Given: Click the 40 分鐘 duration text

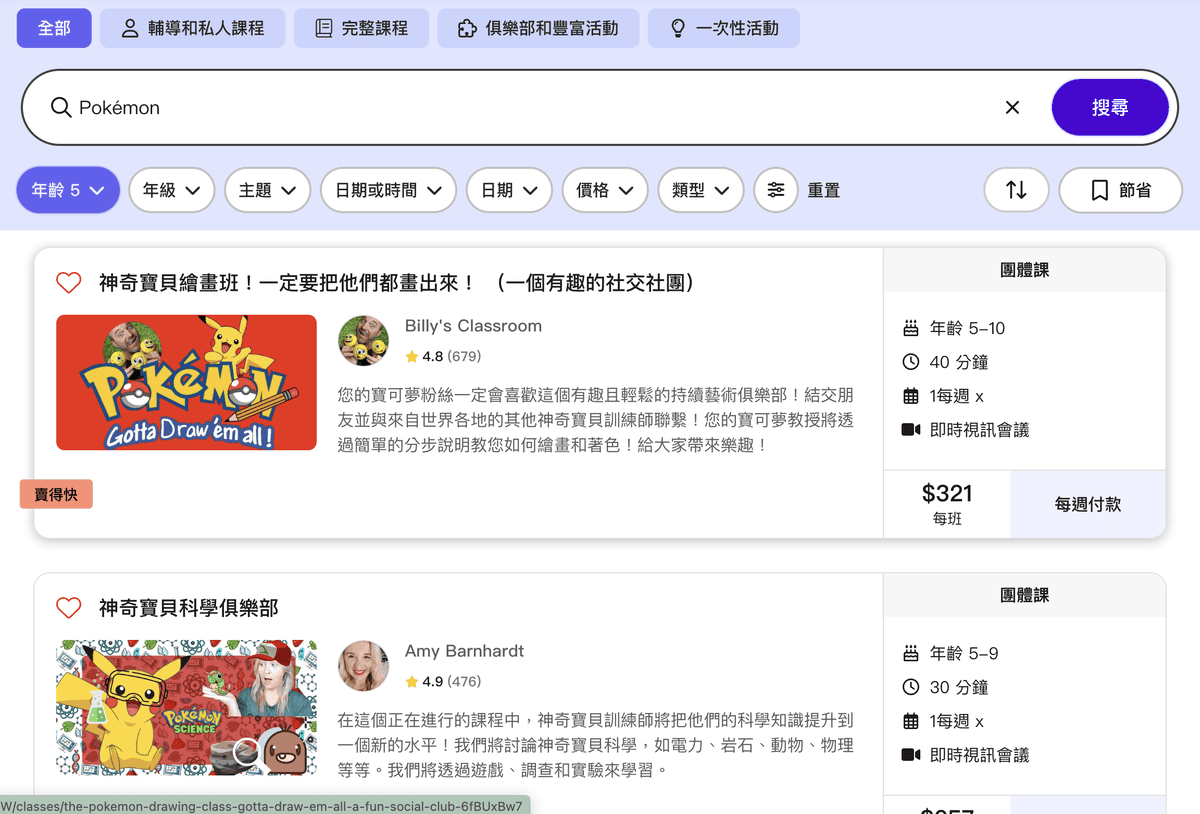Looking at the screenshot, I should [959, 362].
